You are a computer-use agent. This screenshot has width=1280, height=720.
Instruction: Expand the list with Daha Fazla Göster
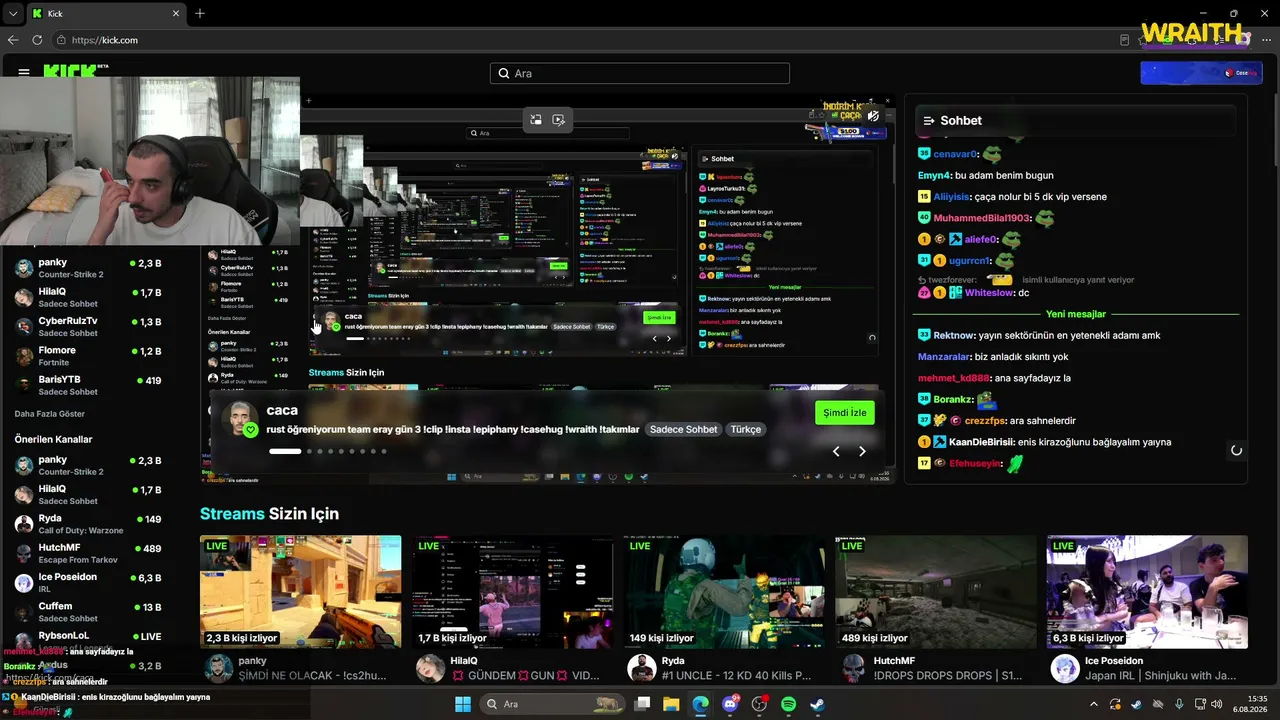50,413
